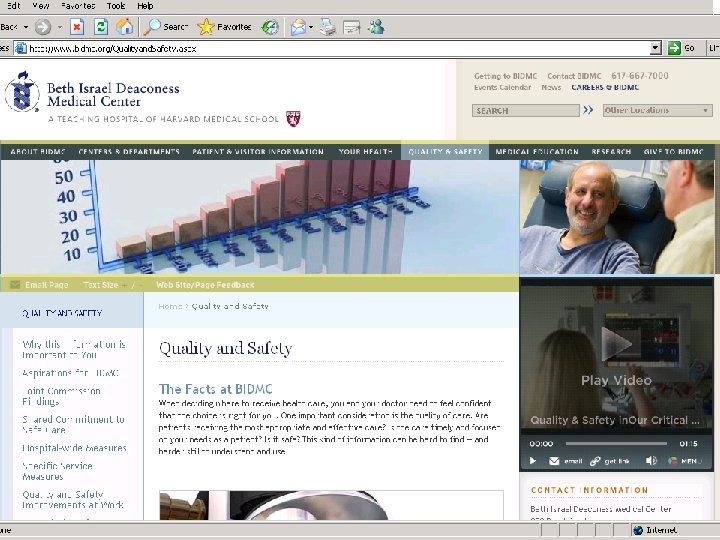Screen dimensions: 720x540
Task: Open the Tools menu
Action: [116, 6]
